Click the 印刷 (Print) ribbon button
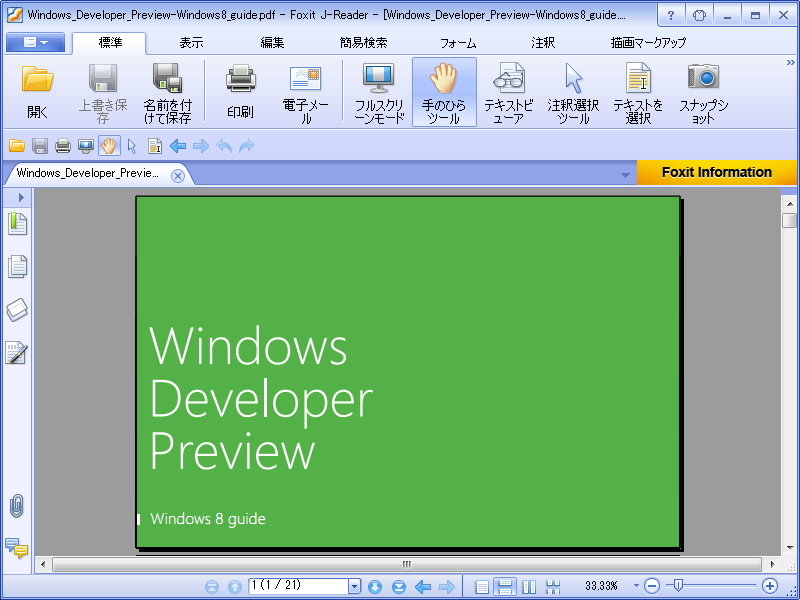 pyautogui.click(x=241, y=92)
